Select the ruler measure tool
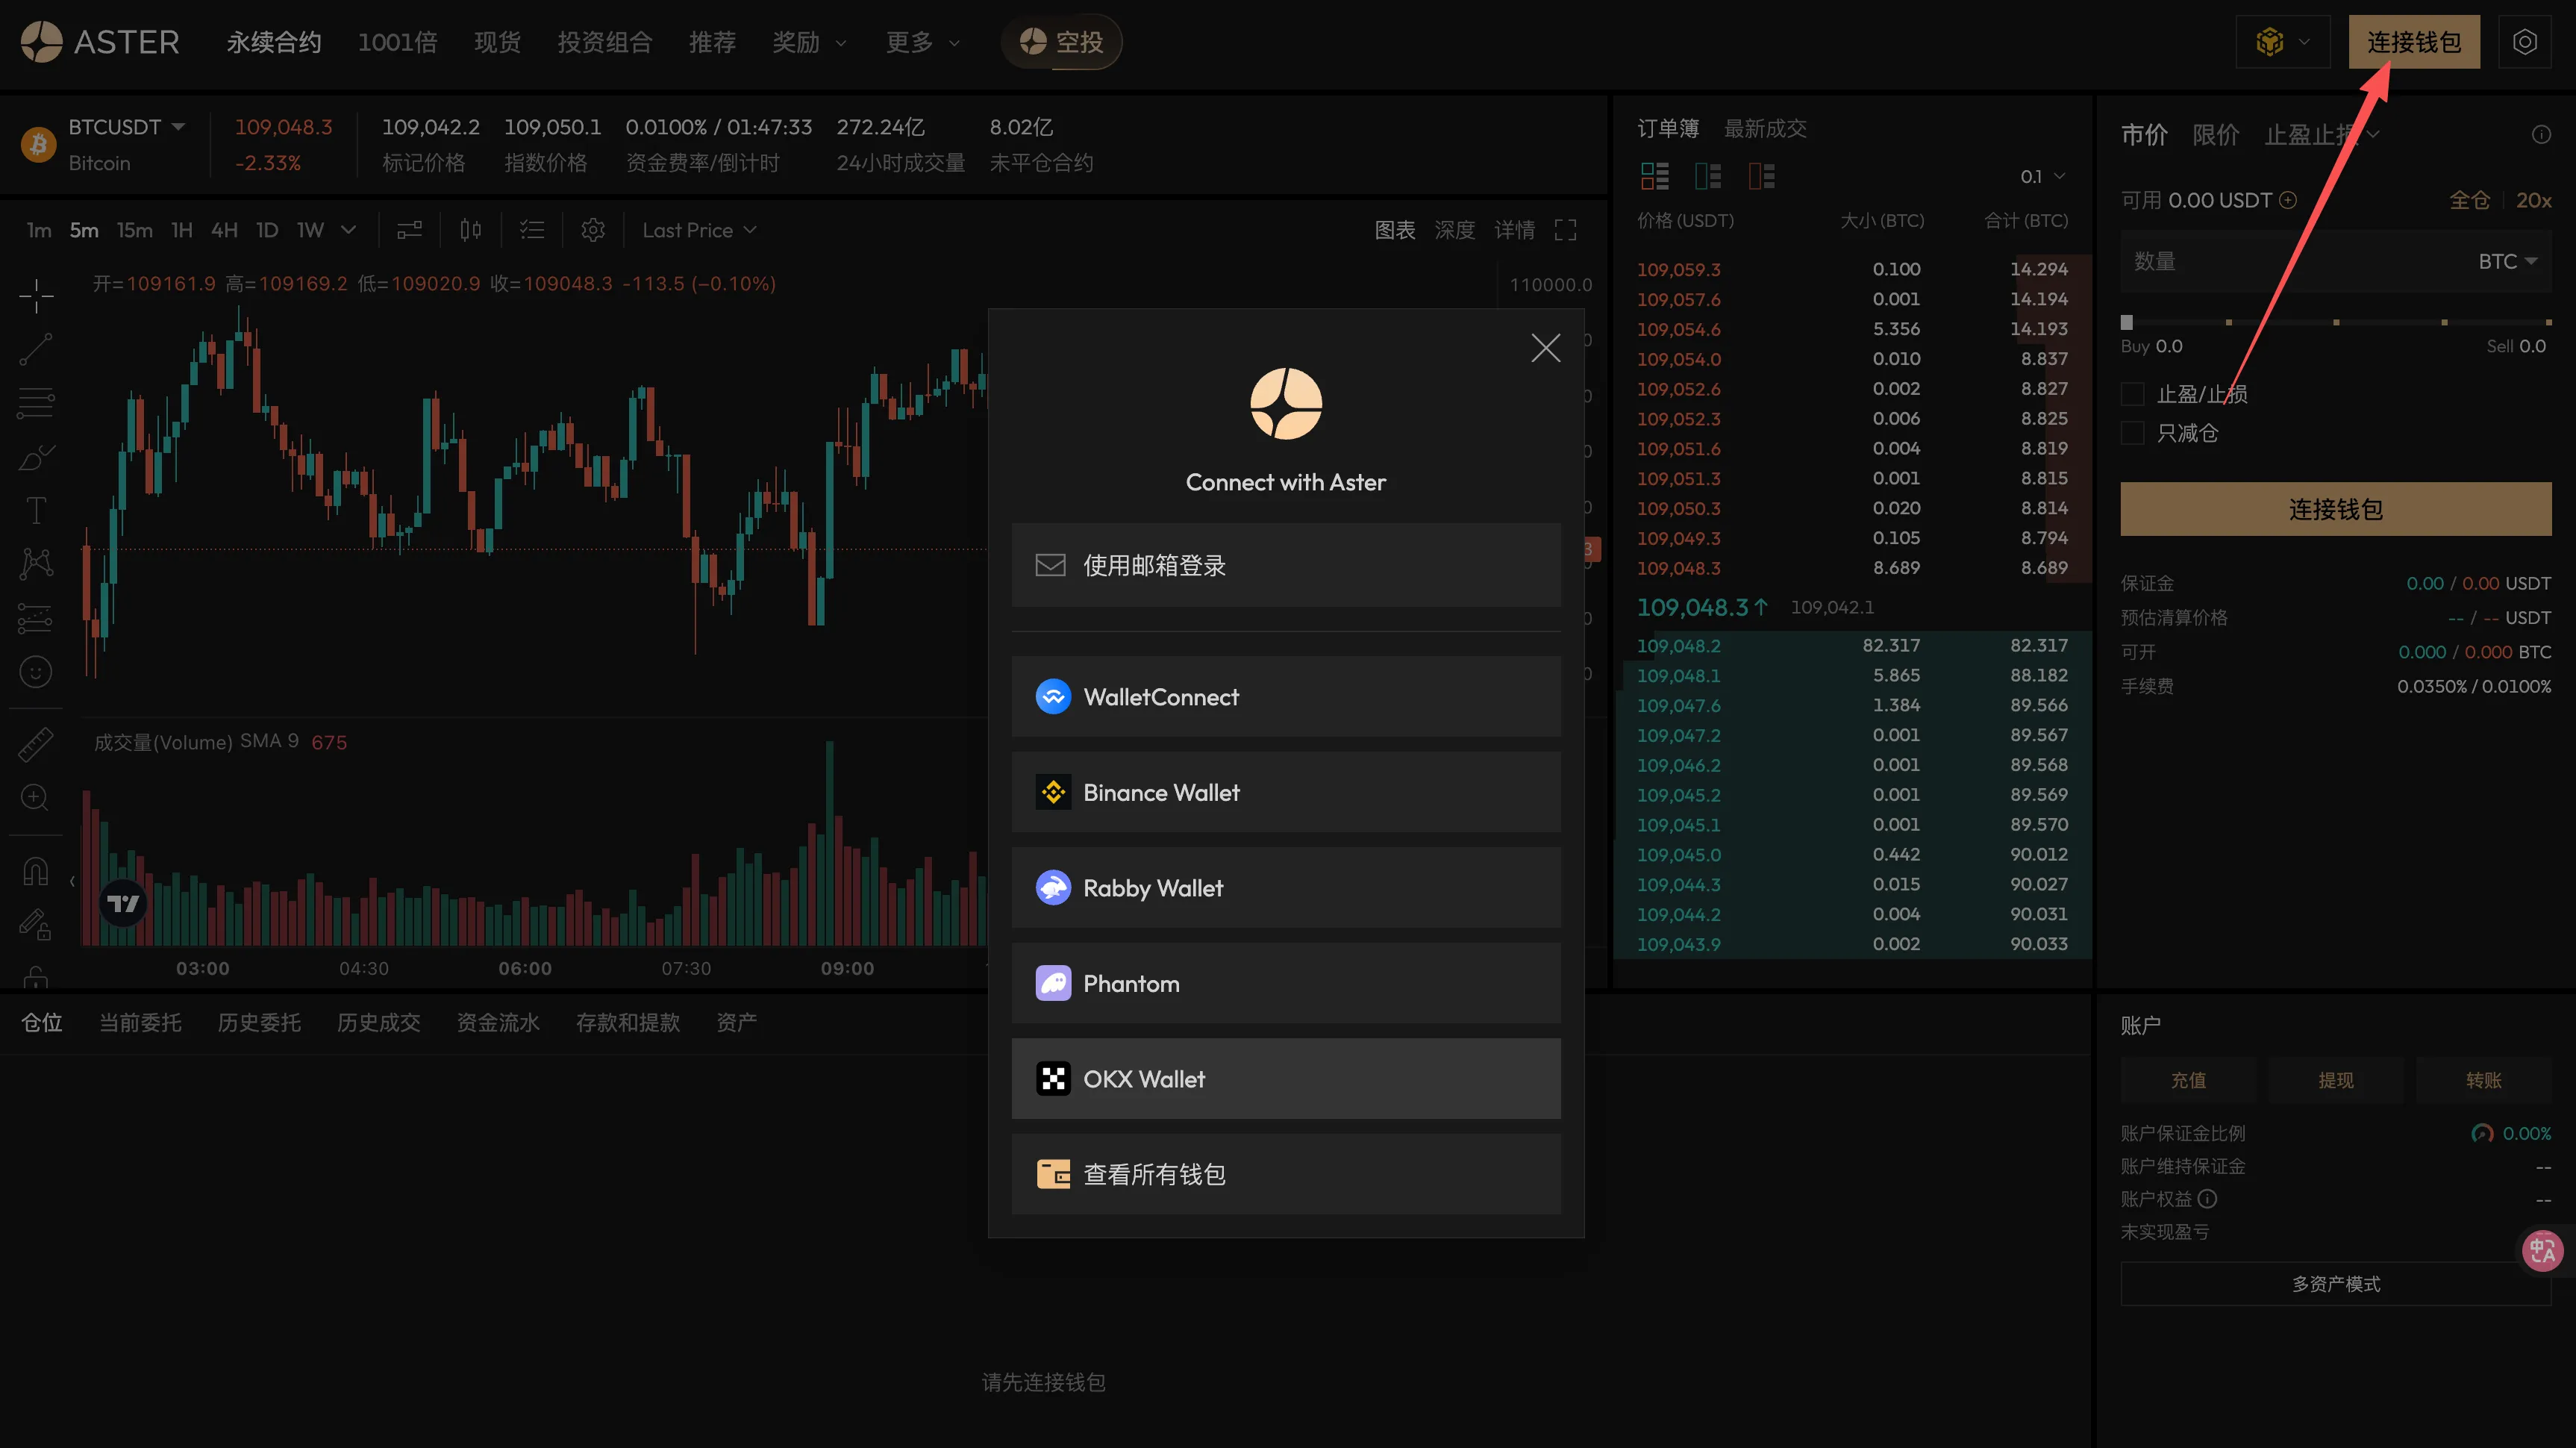Screen dimensions: 2576x1448 pos(36,744)
